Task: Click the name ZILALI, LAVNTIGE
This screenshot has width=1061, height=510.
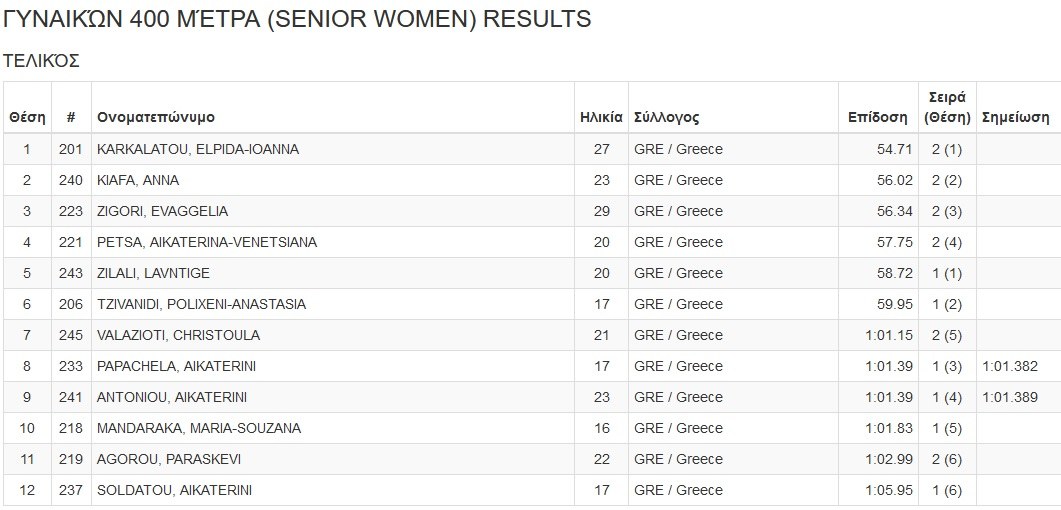Action: (x=153, y=273)
